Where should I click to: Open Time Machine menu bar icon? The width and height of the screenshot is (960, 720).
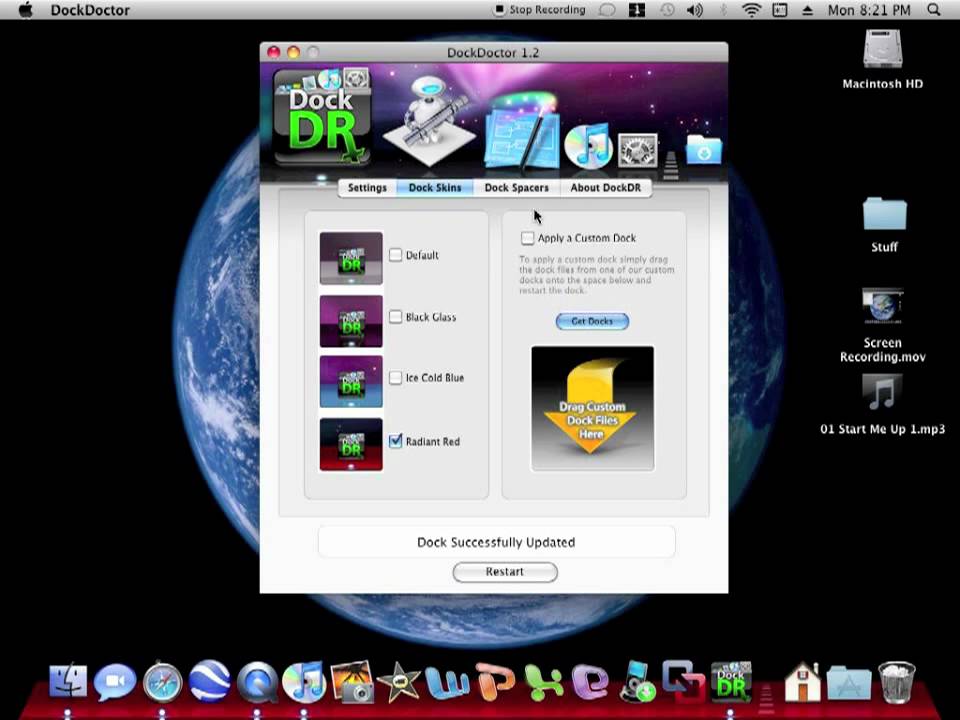pyautogui.click(x=667, y=10)
